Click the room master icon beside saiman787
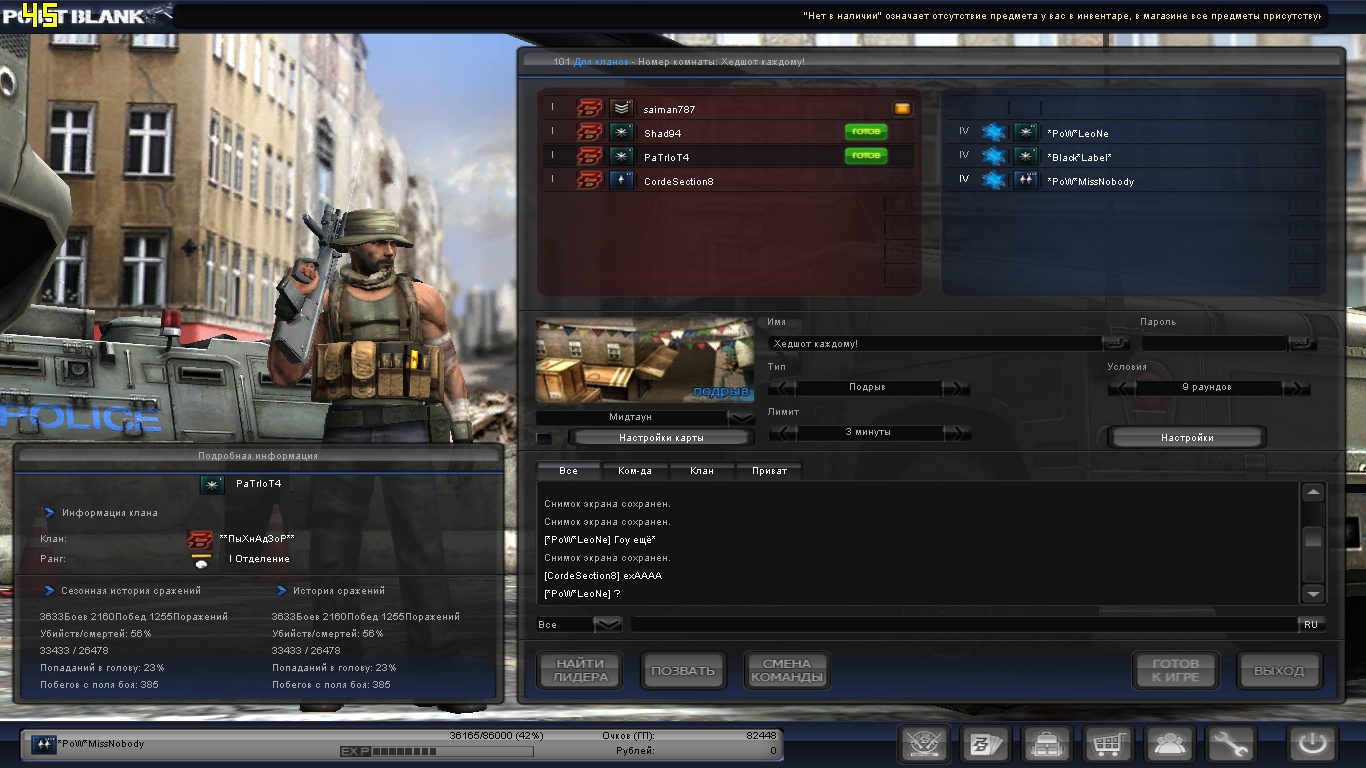This screenshot has width=1366, height=768. pos(902,109)
